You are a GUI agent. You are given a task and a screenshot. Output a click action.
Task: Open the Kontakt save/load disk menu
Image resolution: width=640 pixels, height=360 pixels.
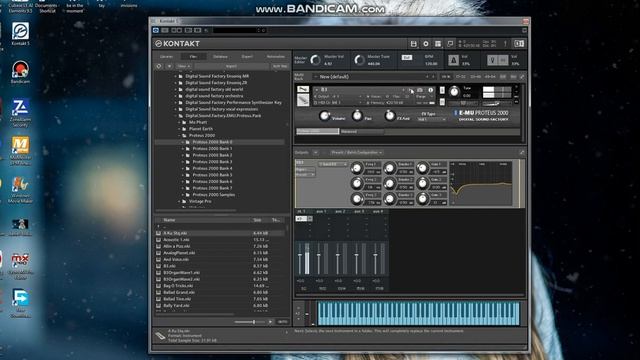[x=413, y=44]
